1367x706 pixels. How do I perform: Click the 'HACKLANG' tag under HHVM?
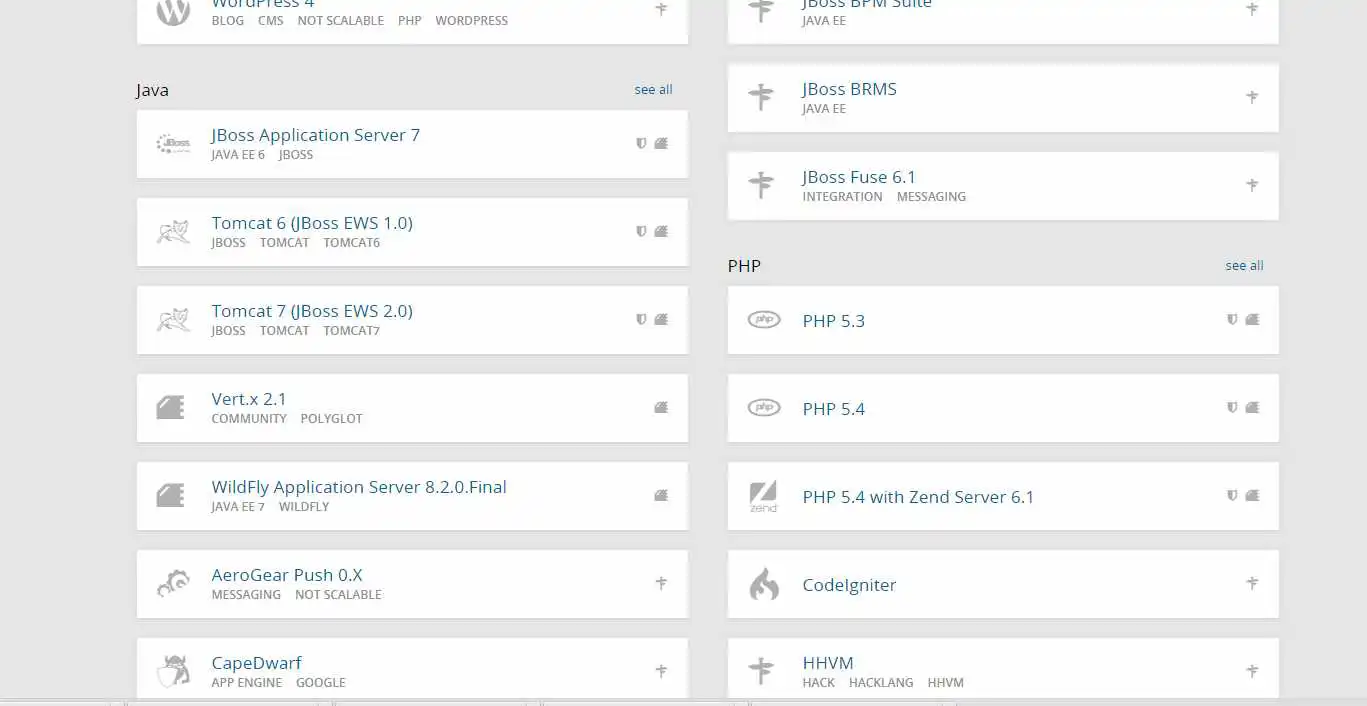pos(881,683)
